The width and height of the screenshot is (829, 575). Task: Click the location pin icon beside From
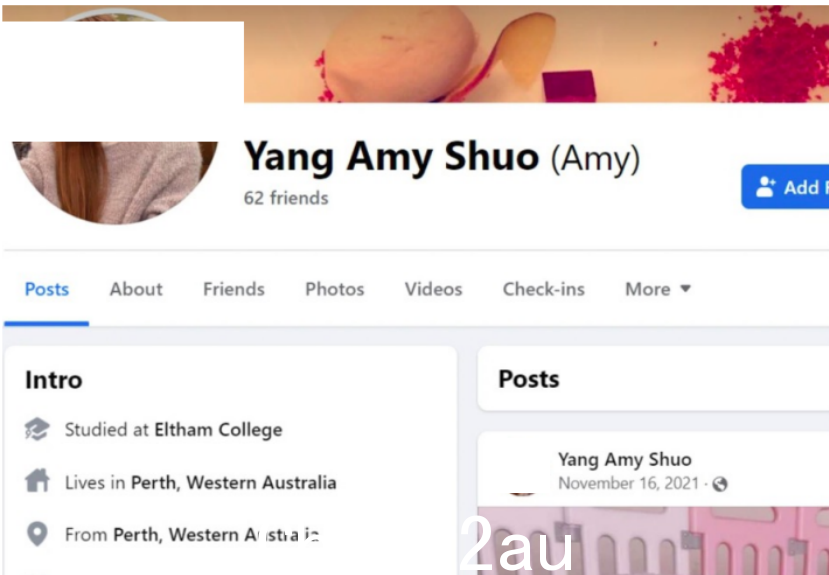click(37, 534)
